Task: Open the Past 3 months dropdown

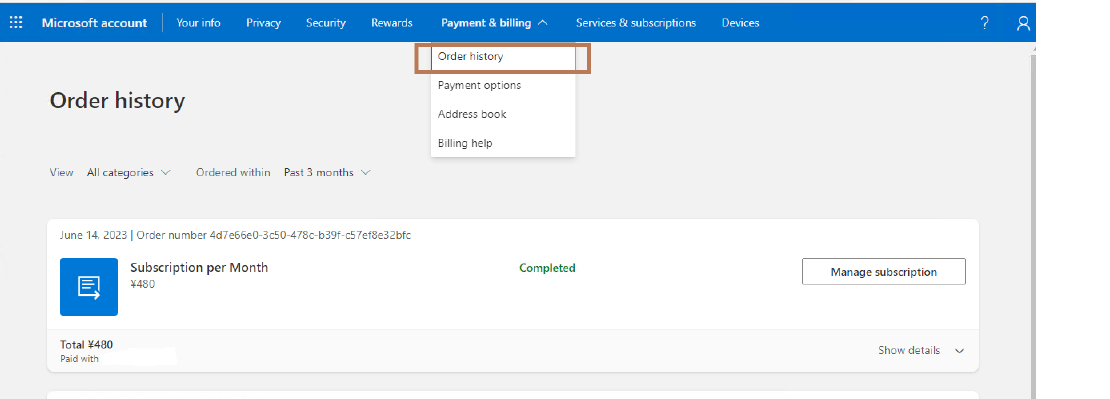Action: 327,172
